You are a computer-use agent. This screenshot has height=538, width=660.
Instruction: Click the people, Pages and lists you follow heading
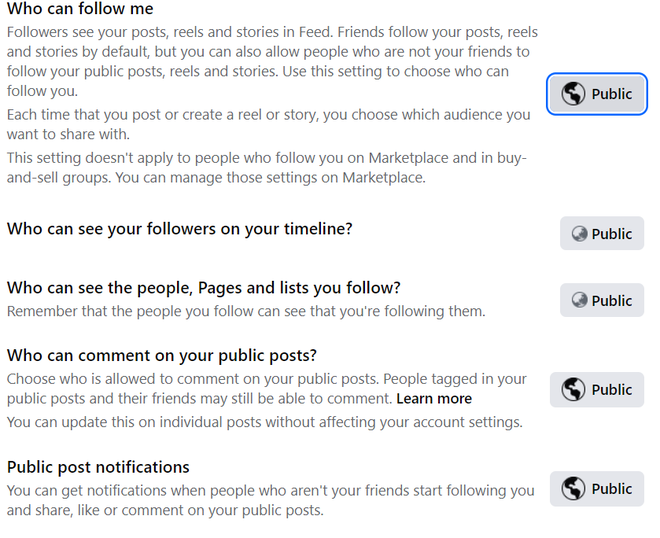point(203,288)
